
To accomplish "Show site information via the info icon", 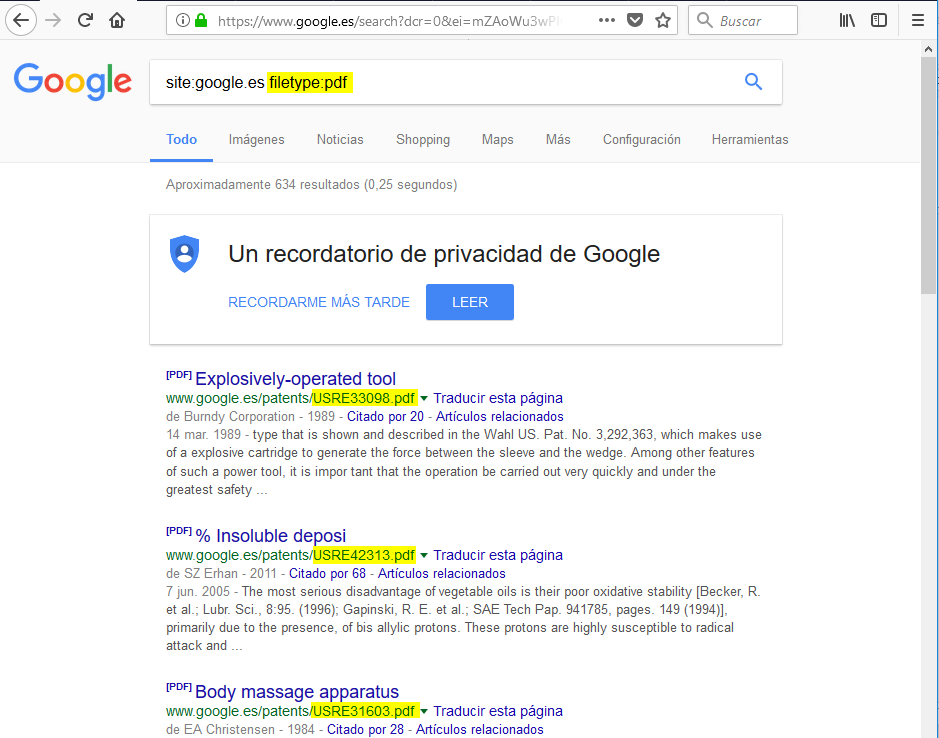I will [183, 20].
